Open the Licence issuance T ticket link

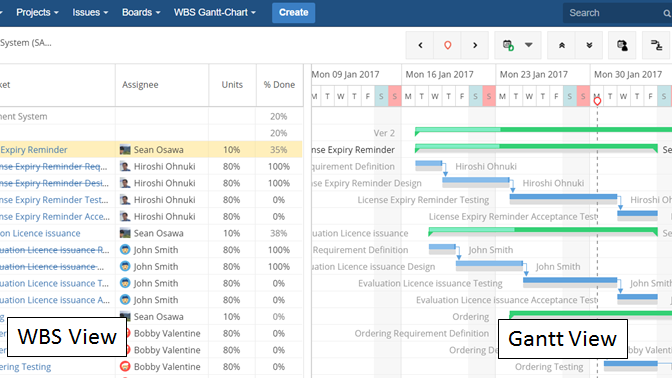(54, 283)
